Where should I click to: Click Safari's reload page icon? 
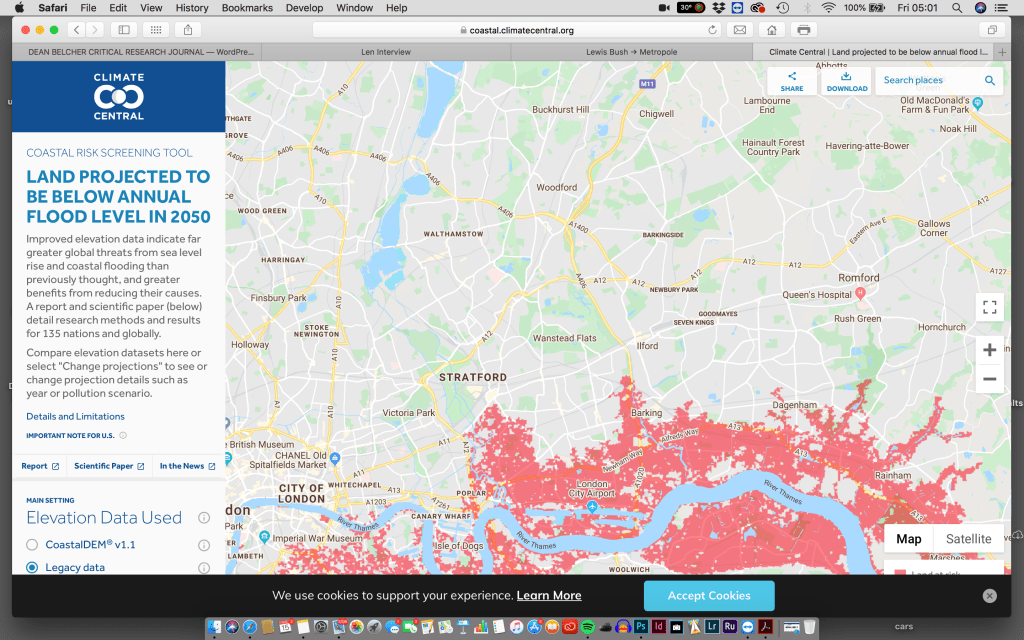712,30
